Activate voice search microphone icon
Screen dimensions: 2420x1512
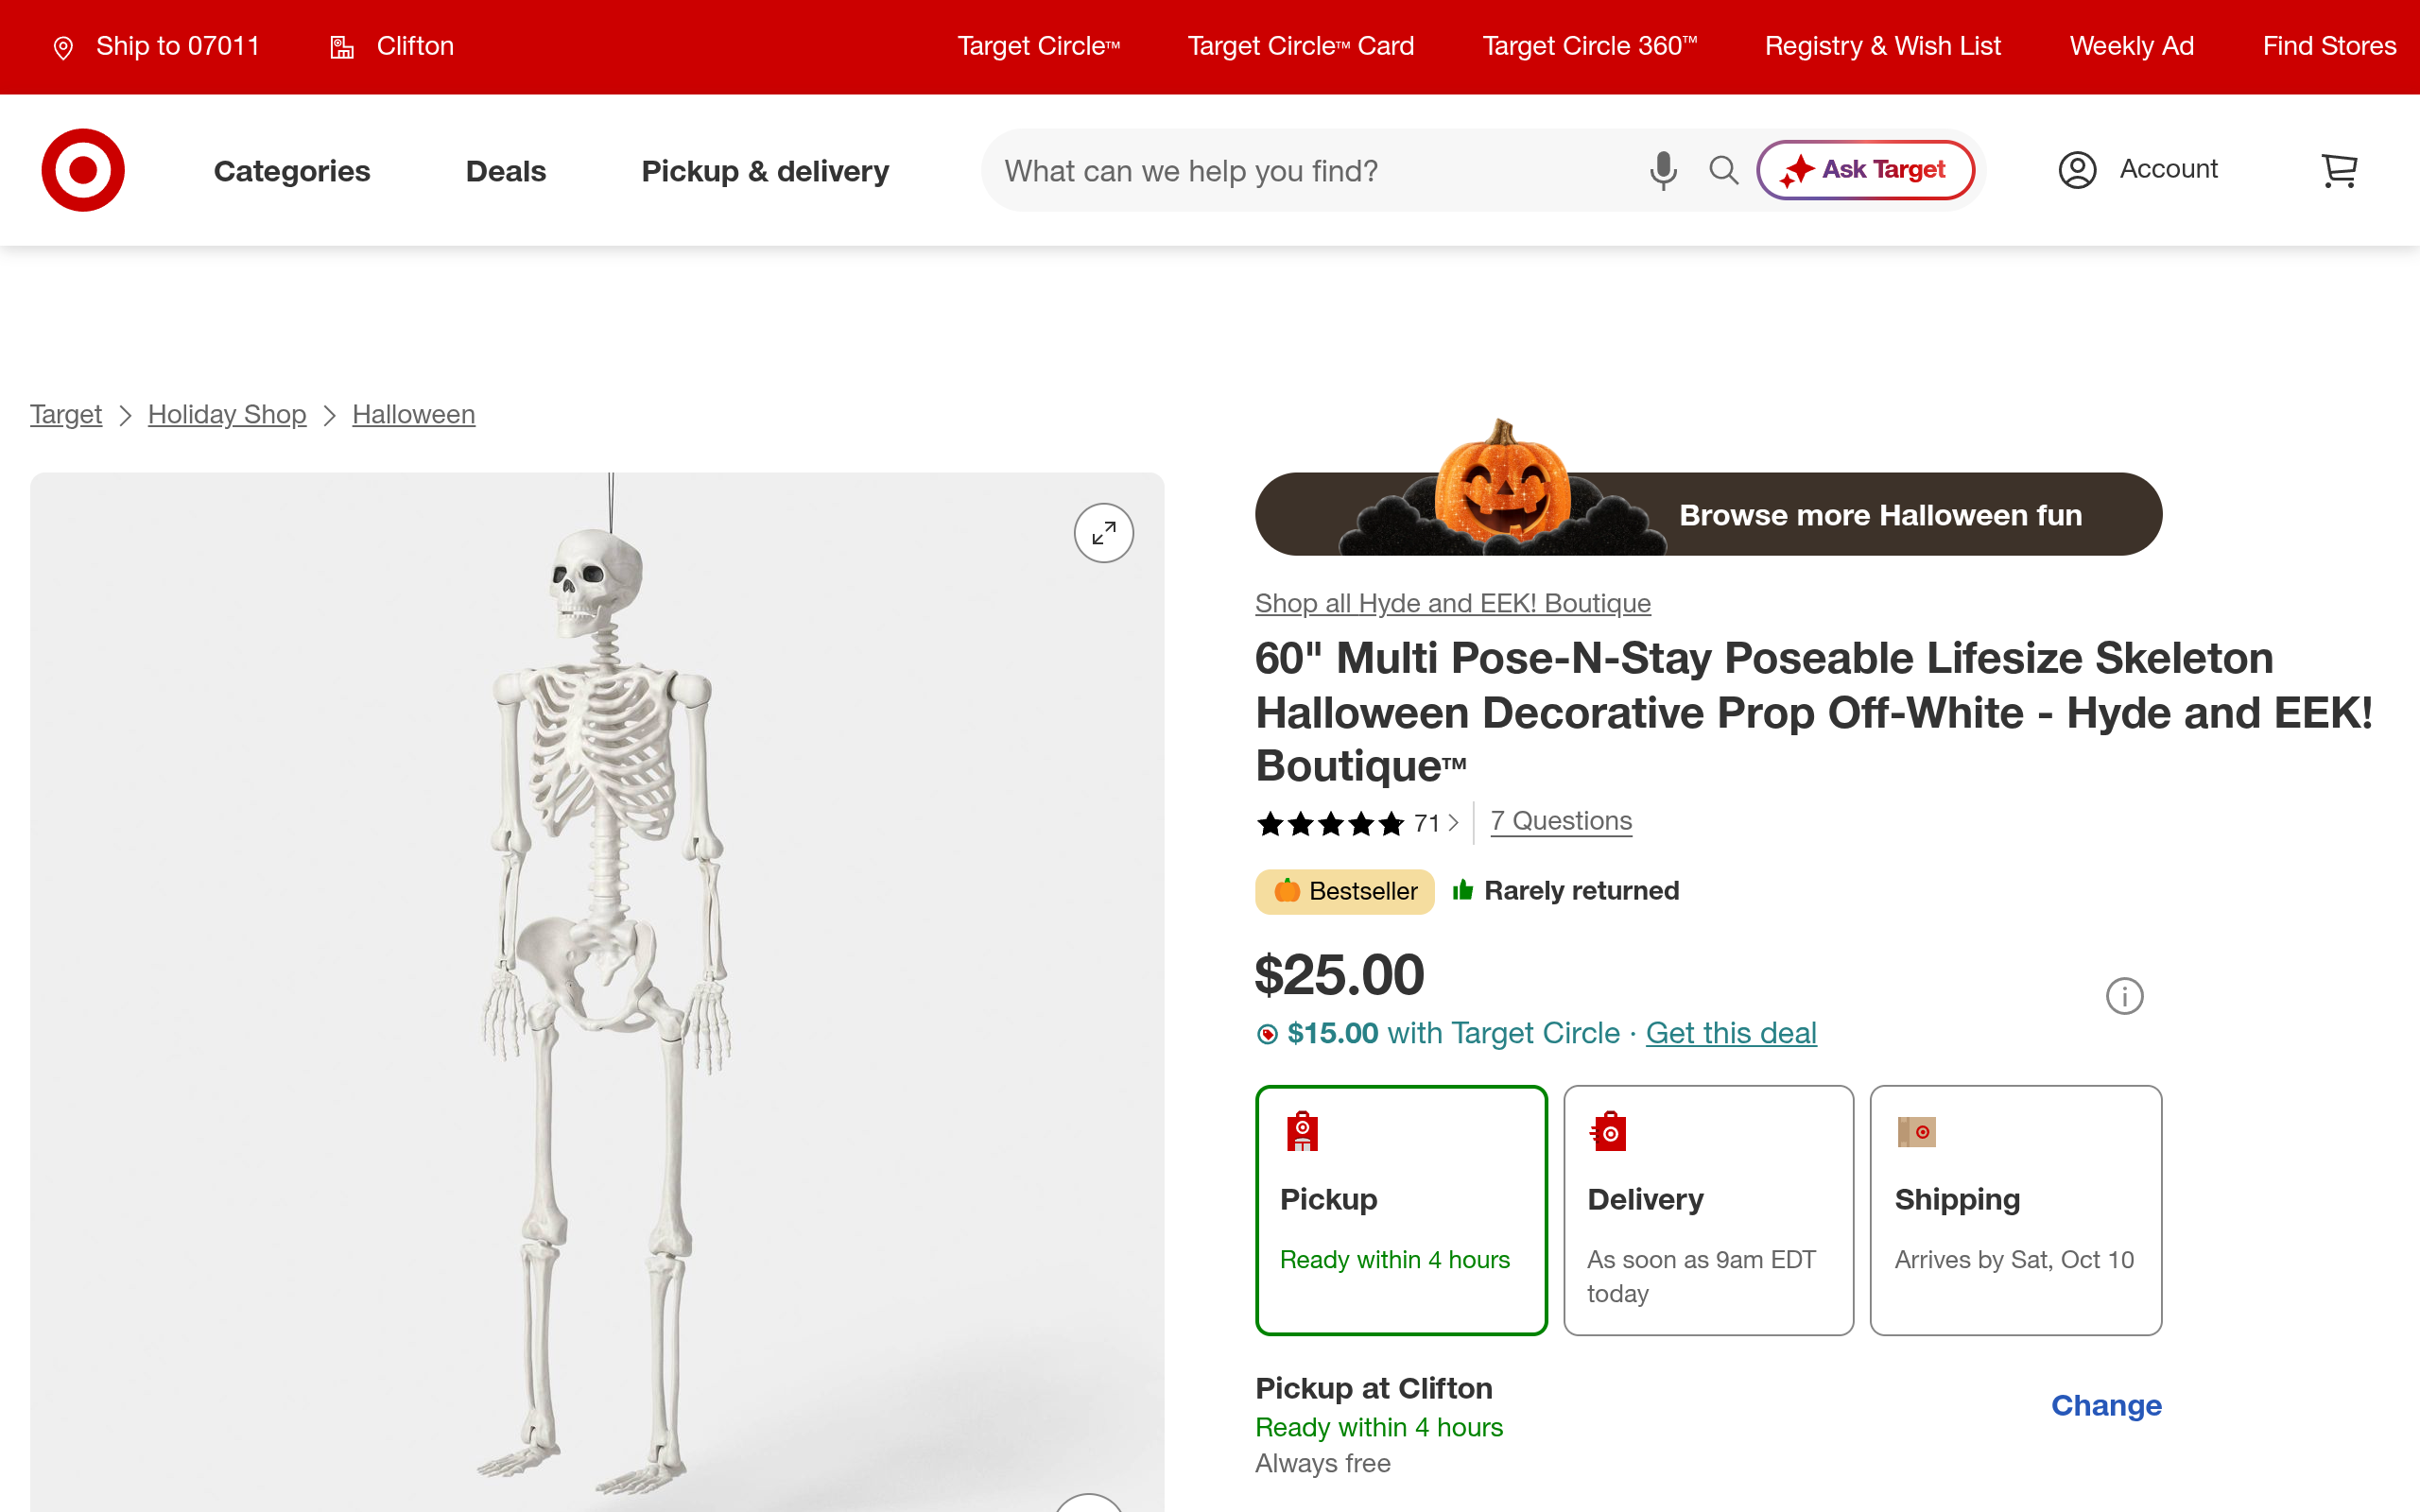point(1663,171)
